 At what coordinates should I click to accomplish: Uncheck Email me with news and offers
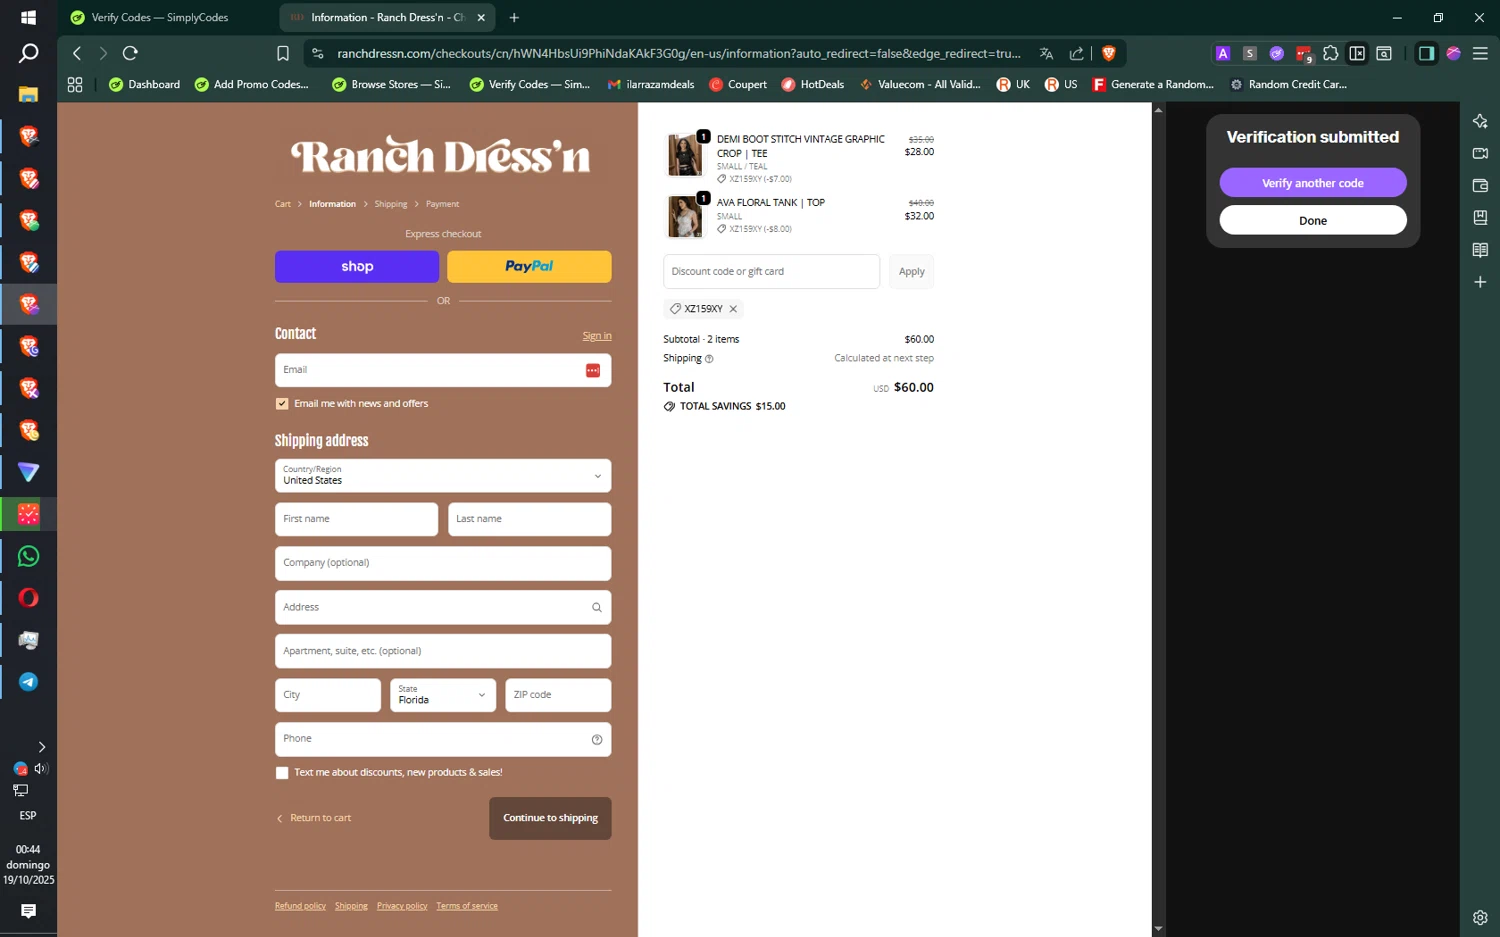tap(282, 404)
